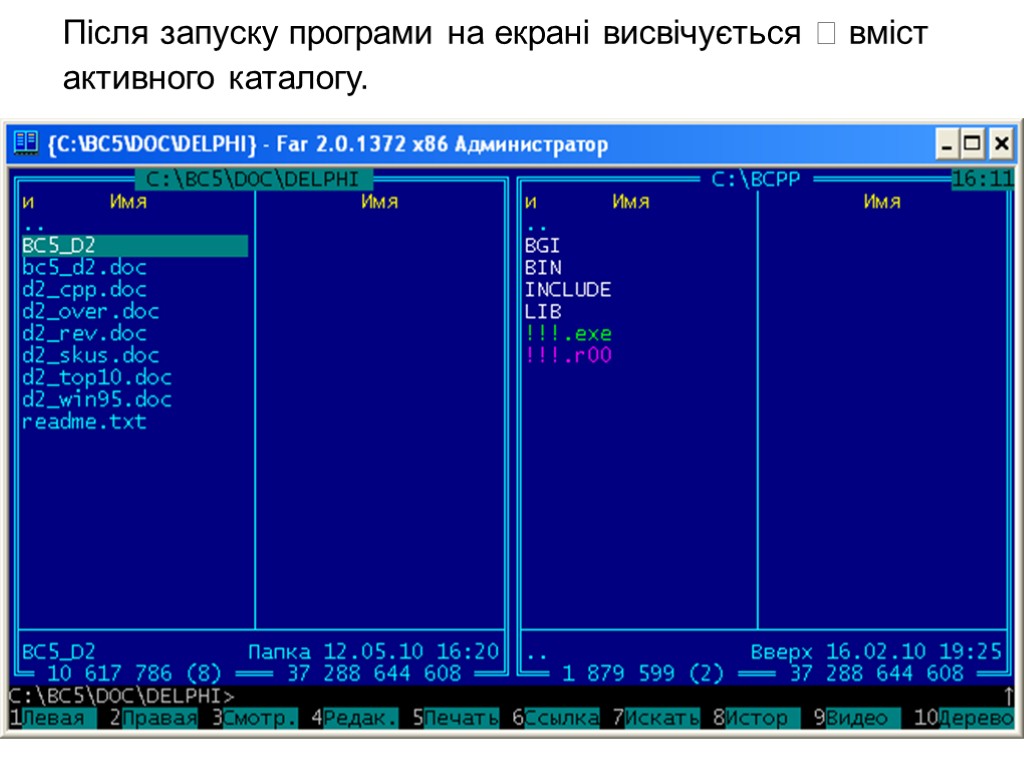Click the up arrow at command line end

tap(1008, 696)
